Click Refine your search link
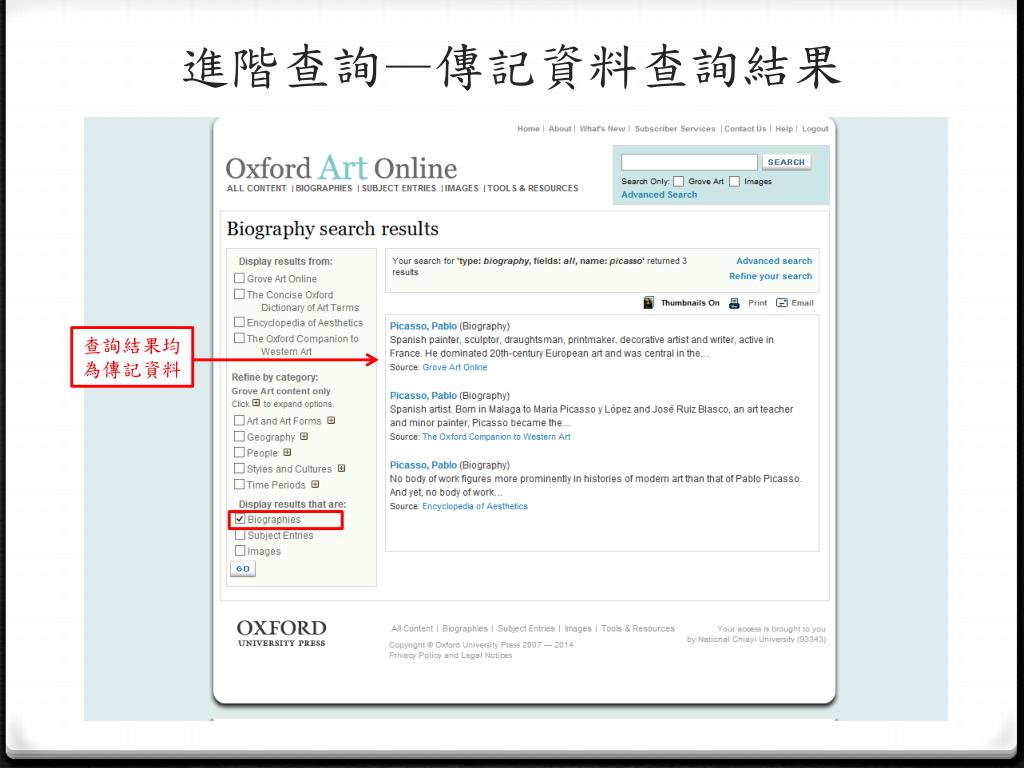Screen dimensions: 1024x768 coord(771,276)
